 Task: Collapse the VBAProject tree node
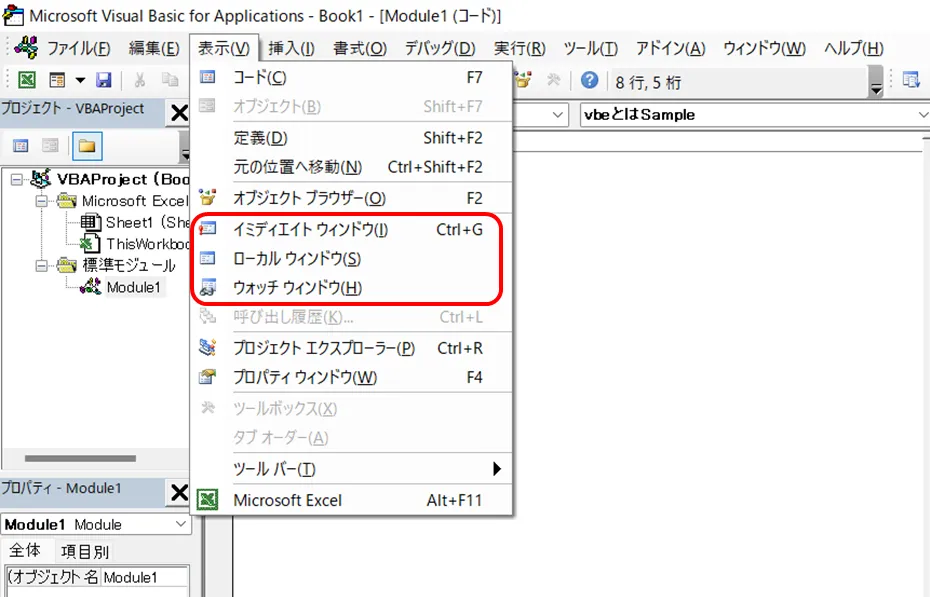pyautogui.click(x=17, y=179)
